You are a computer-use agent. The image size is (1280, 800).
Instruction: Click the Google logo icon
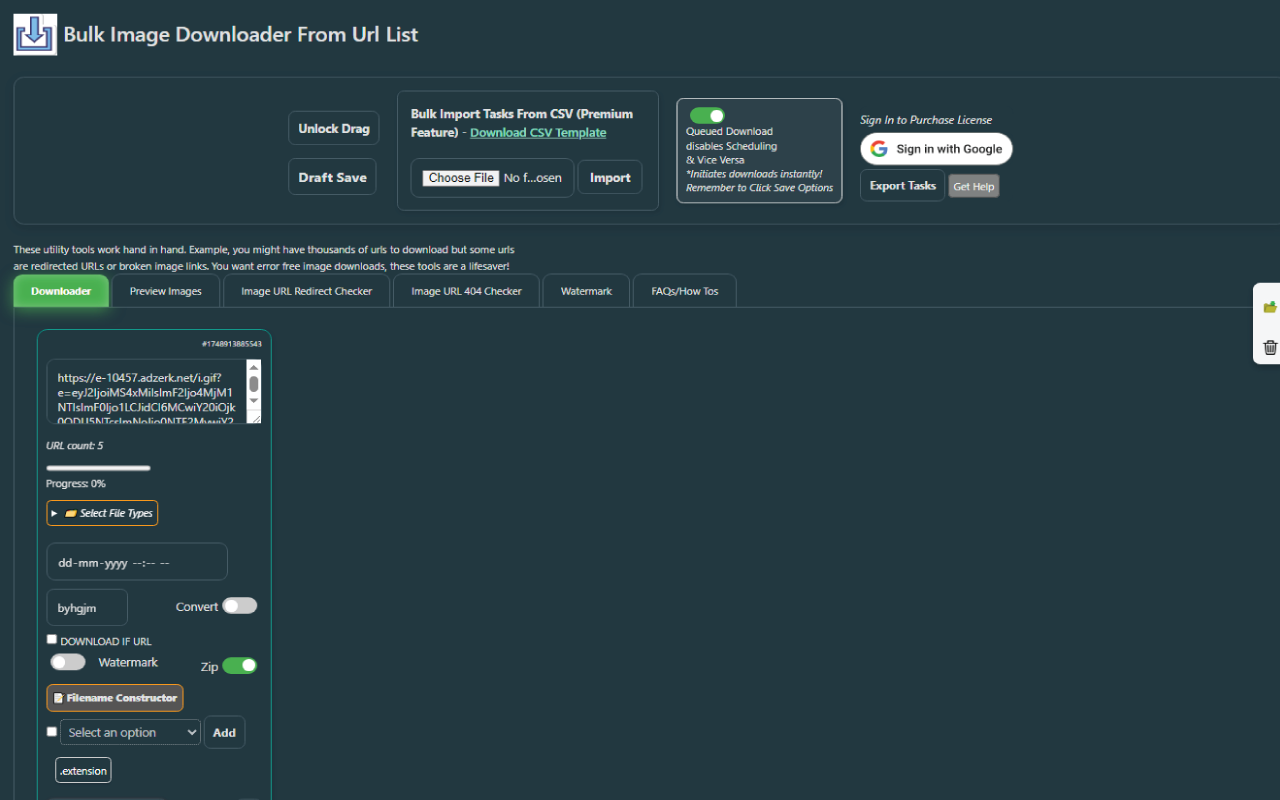879,149
